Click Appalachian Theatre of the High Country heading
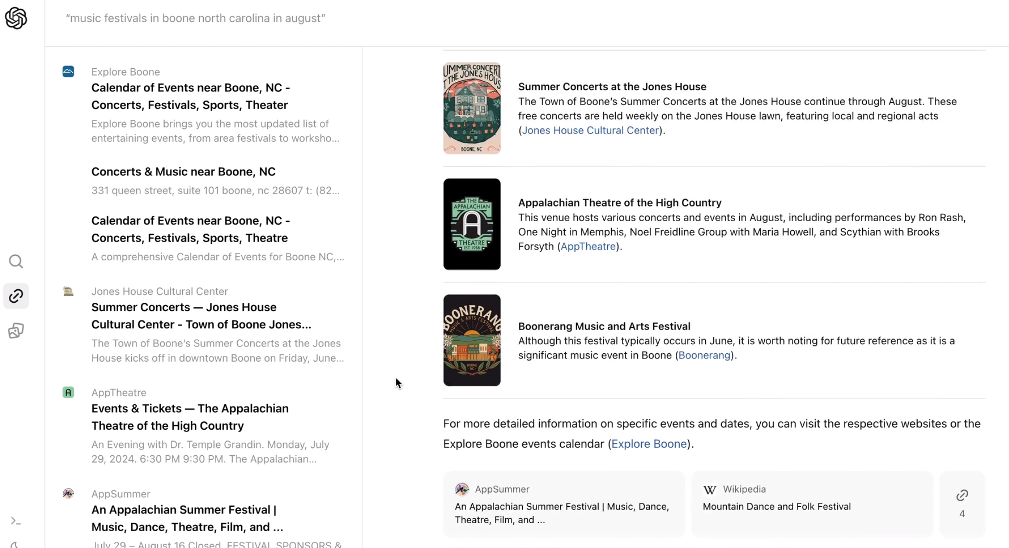 [x=620, y=203]
